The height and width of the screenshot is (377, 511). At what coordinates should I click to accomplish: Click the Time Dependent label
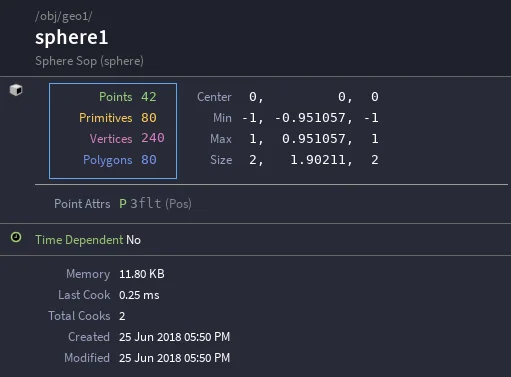79,240
